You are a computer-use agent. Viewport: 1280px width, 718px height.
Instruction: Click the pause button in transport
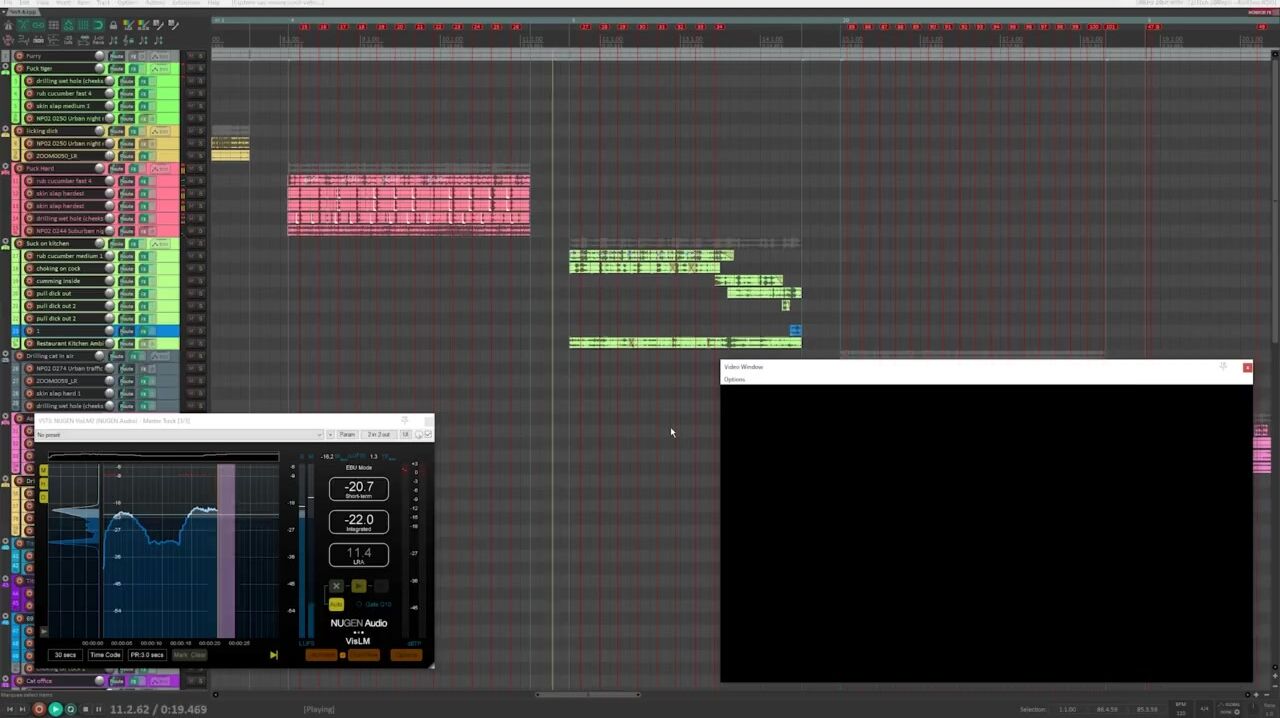(98, 709)
